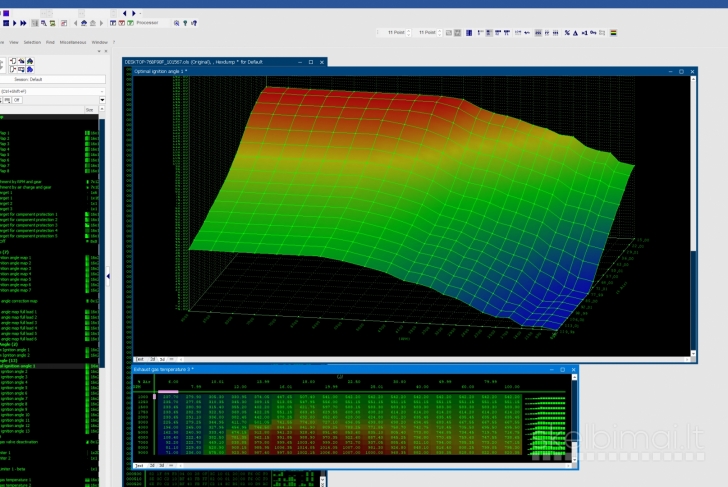Open the Miscellaneous menu

[x=72, y=42]
